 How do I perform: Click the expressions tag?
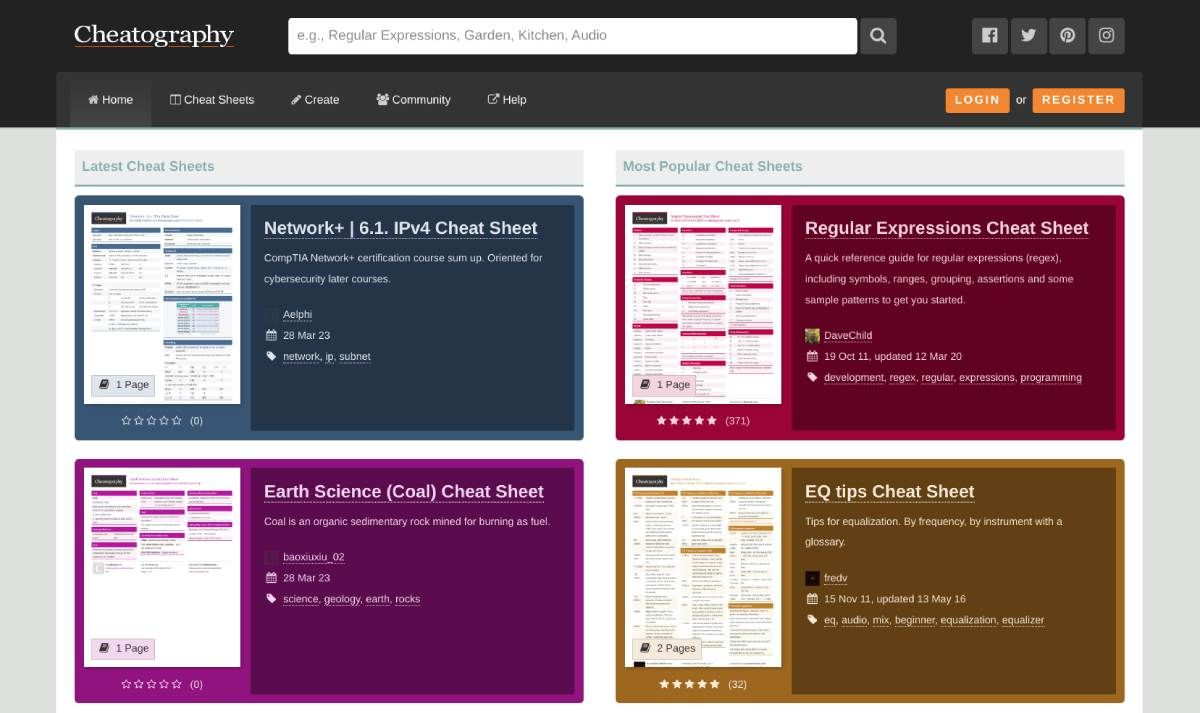click(986, 378)
